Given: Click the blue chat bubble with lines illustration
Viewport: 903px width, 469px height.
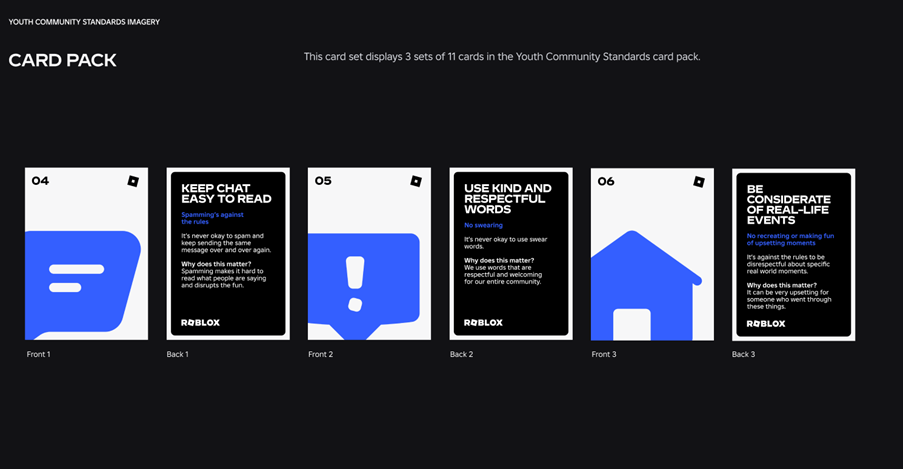Looking at the screenshot, I should click(x=83, y=285).
